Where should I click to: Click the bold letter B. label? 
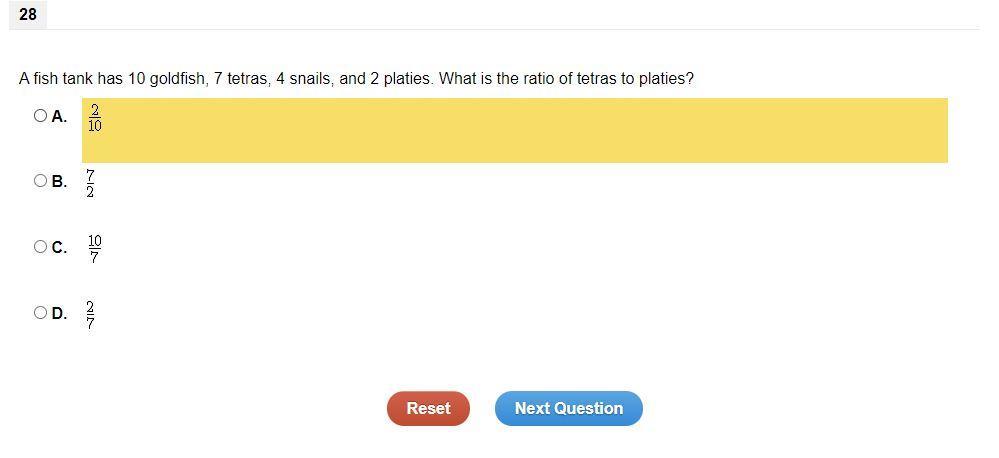tap(59, 182)
